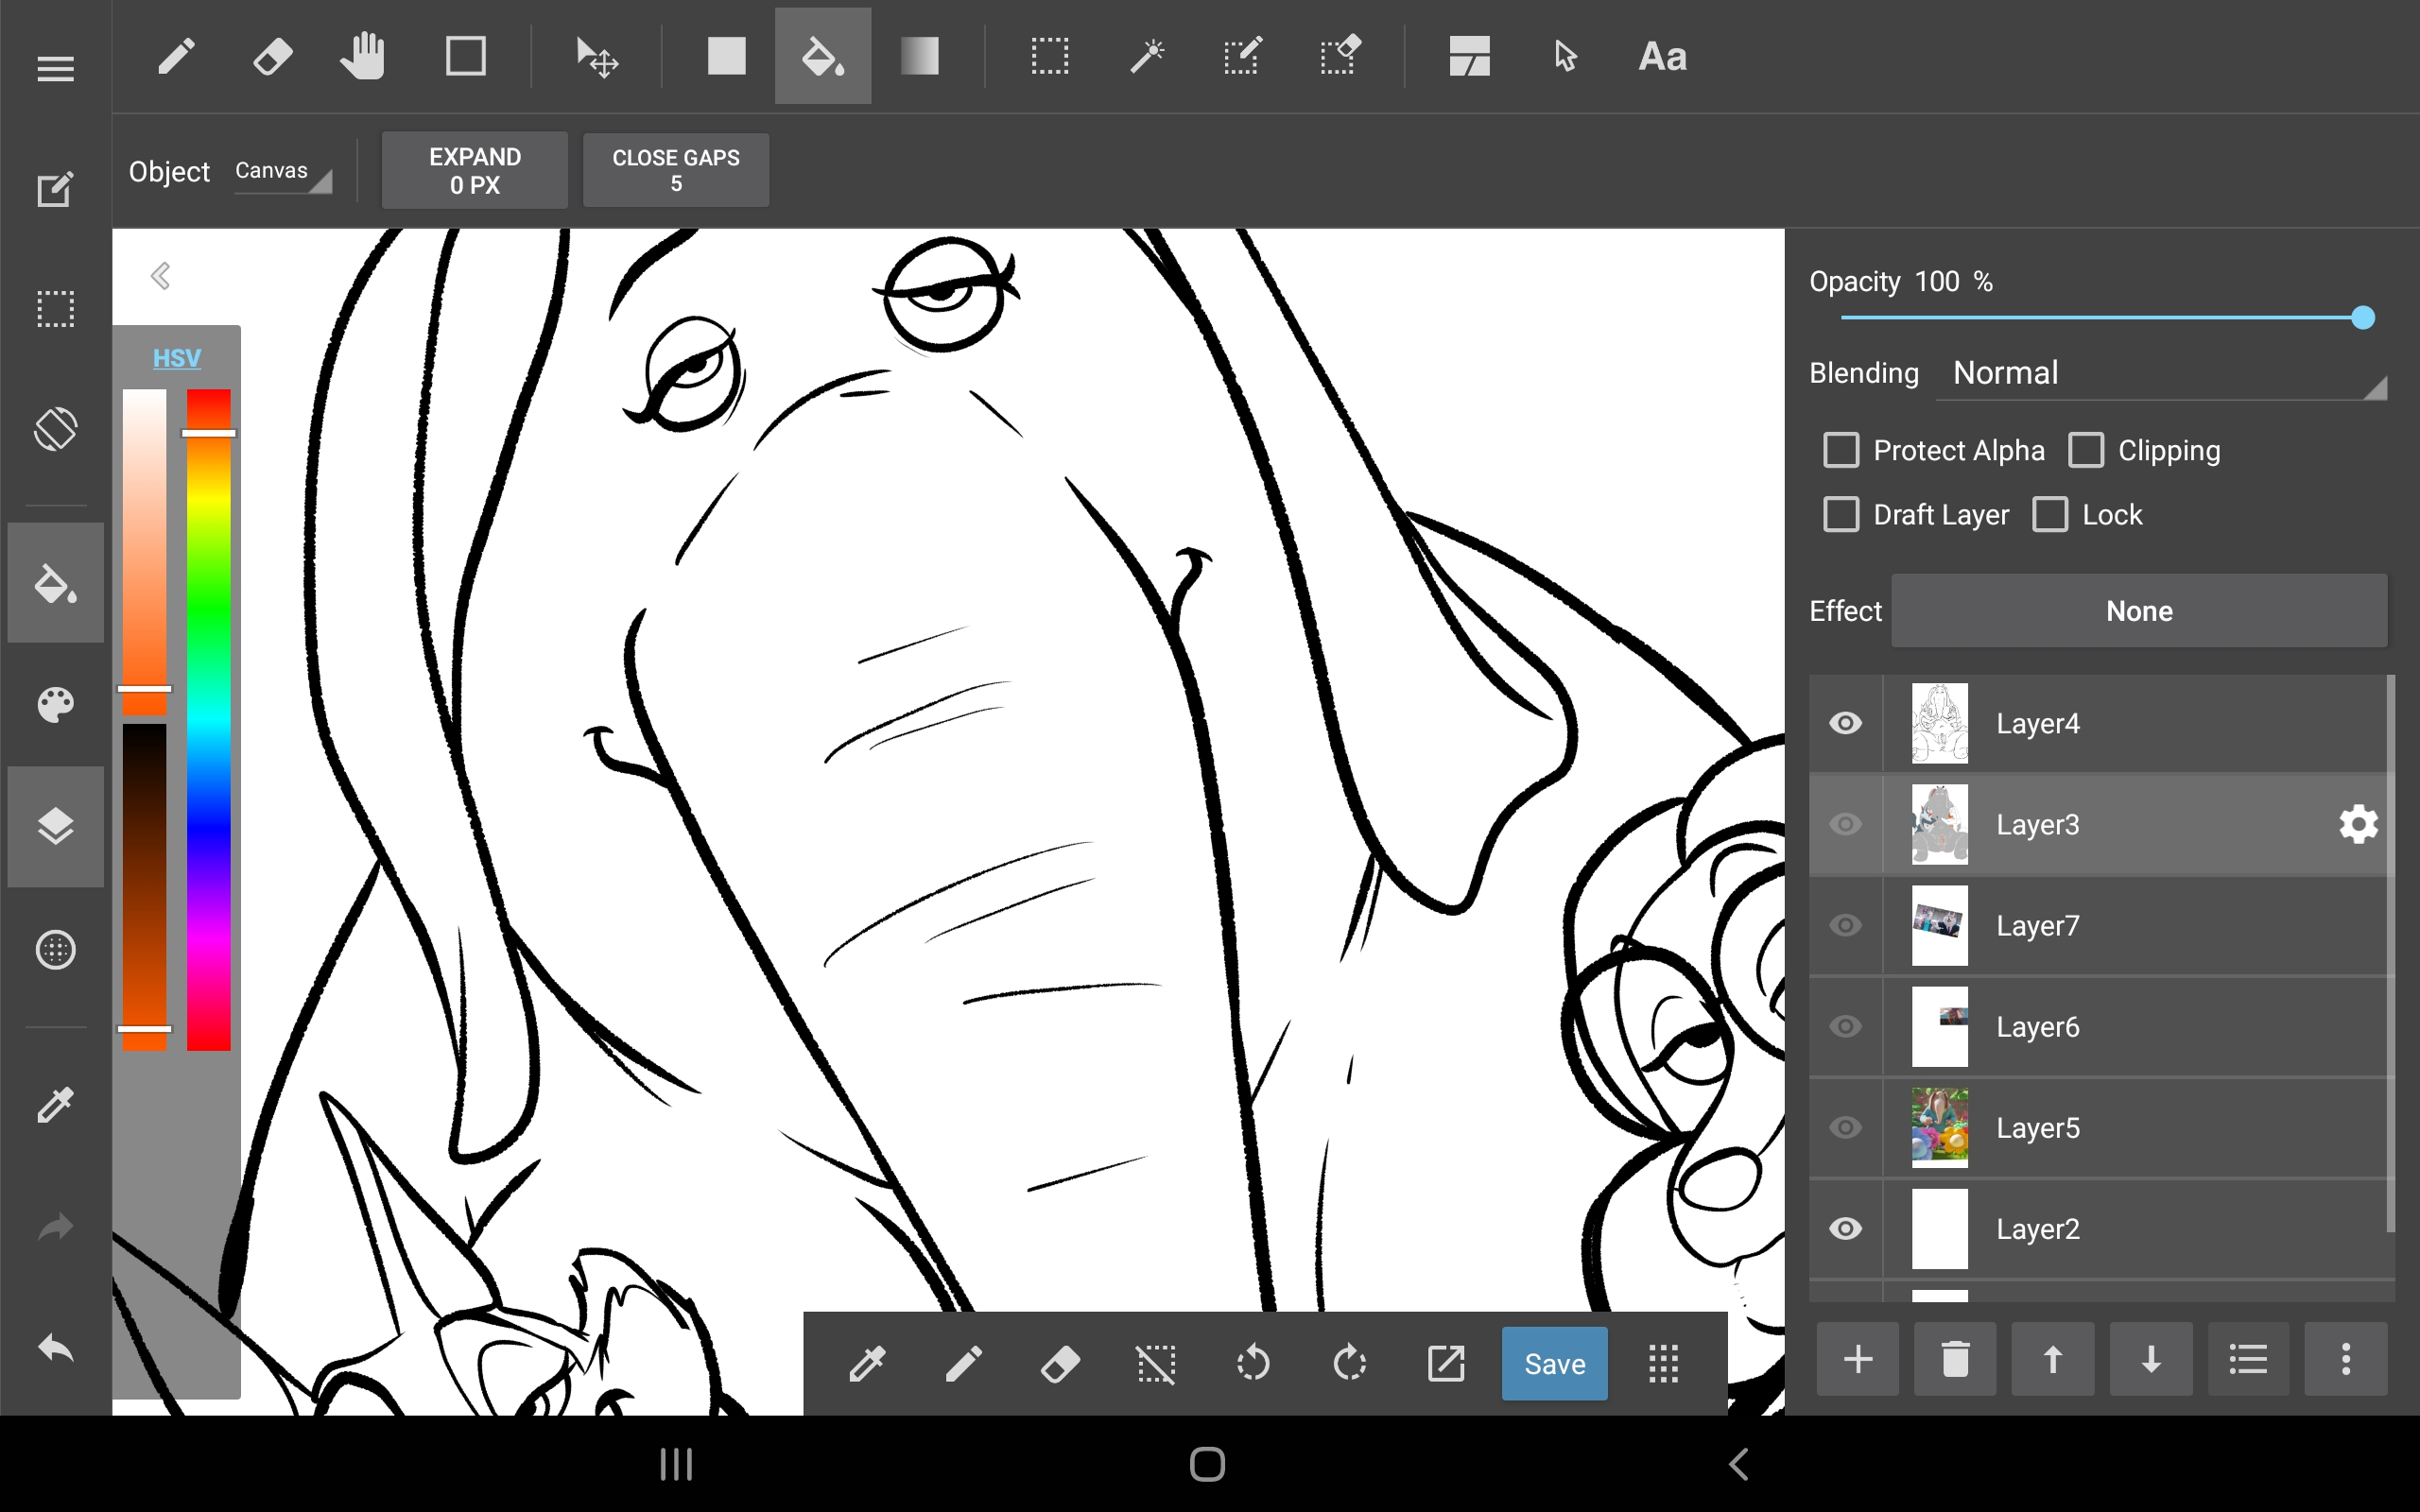
Task: Click the Save button
Action: tap(1553, 1363)
